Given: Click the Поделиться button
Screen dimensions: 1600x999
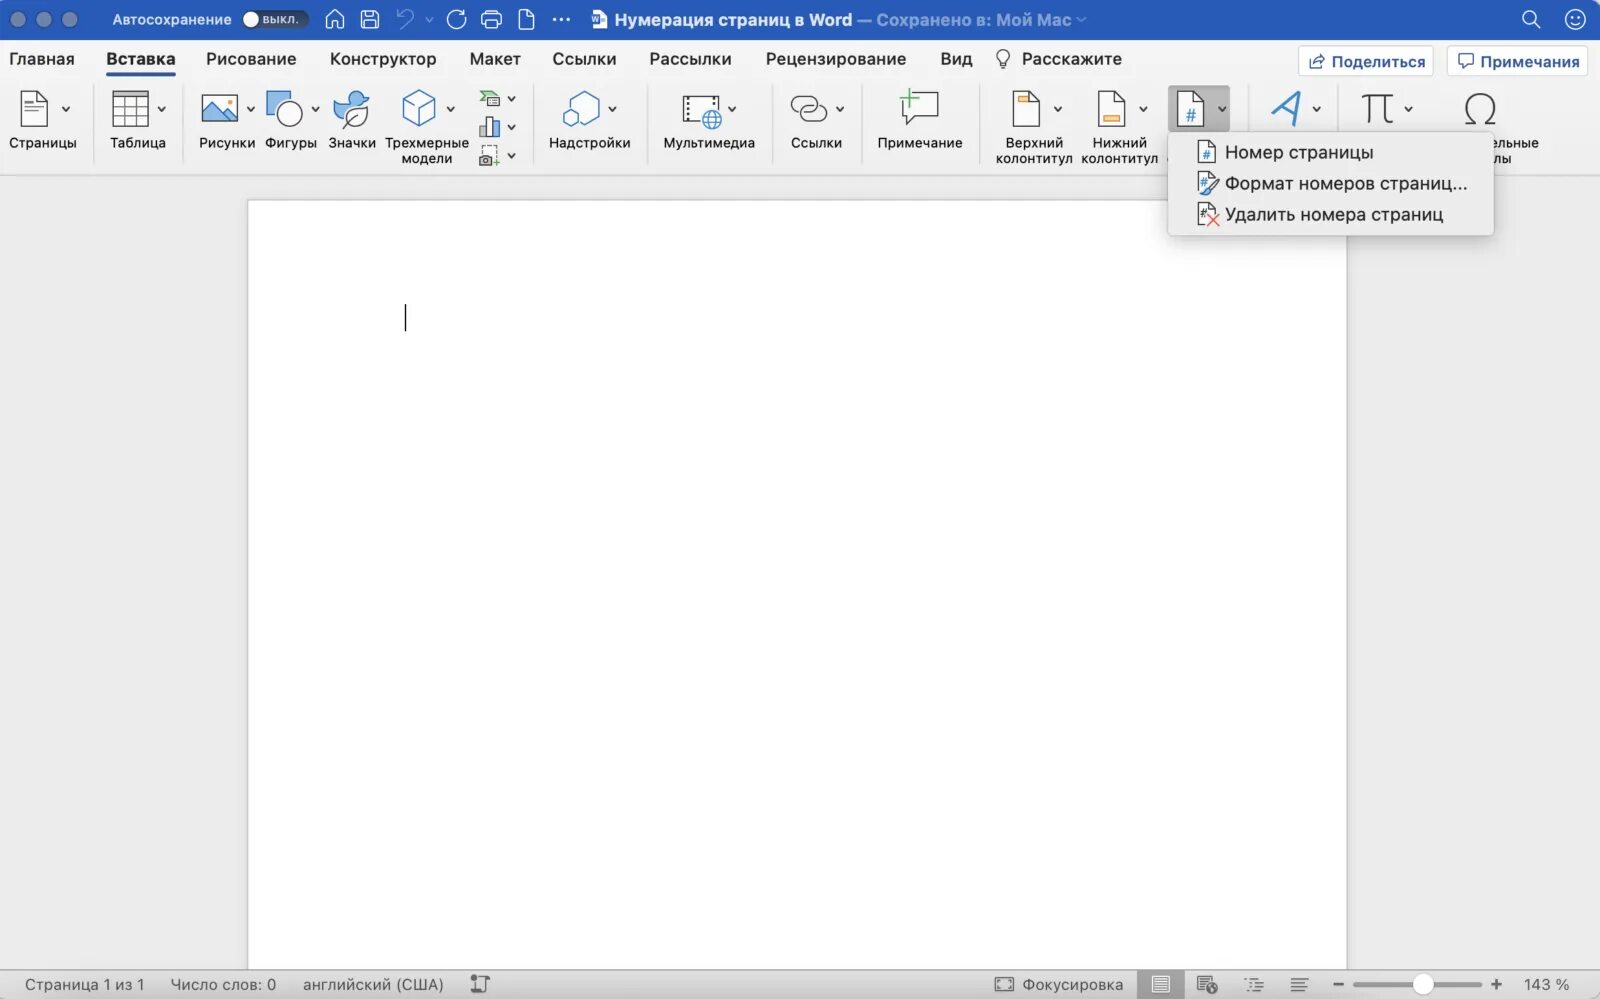Looking at the screenshot, I should coord(1366,61).
